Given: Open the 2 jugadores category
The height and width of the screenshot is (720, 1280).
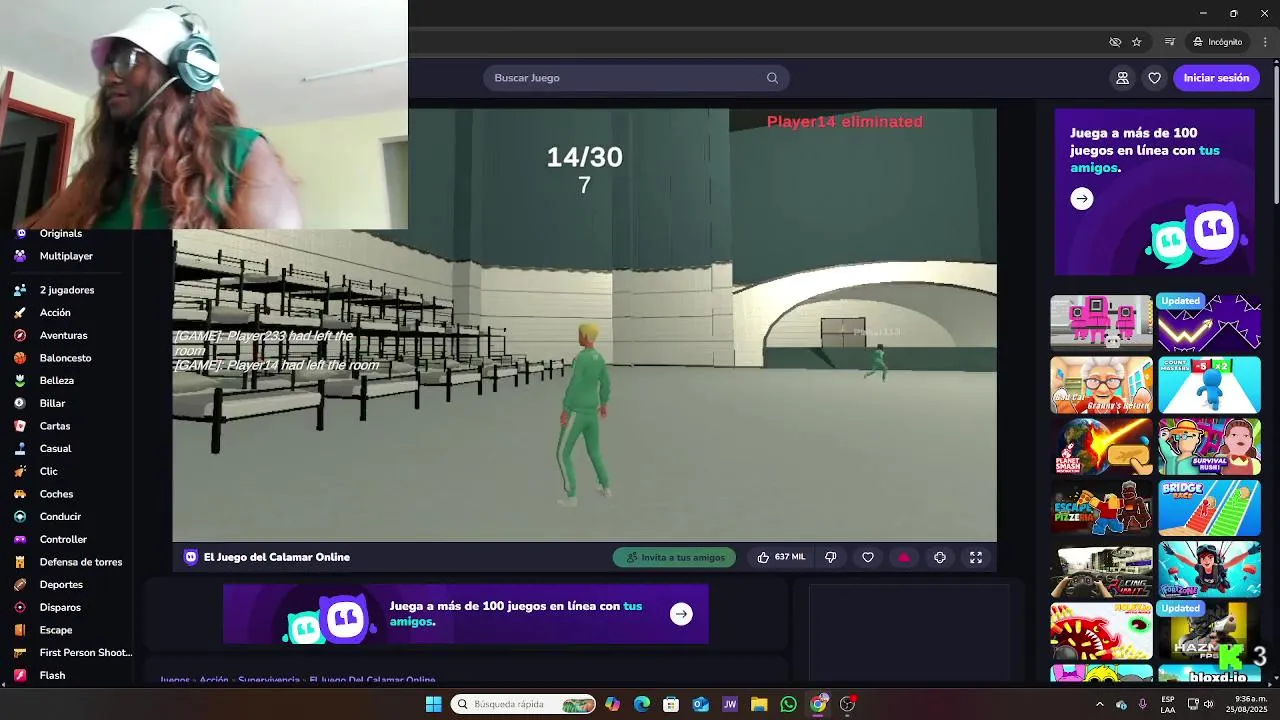Looking at the screenshot, I should pos(67,290).
